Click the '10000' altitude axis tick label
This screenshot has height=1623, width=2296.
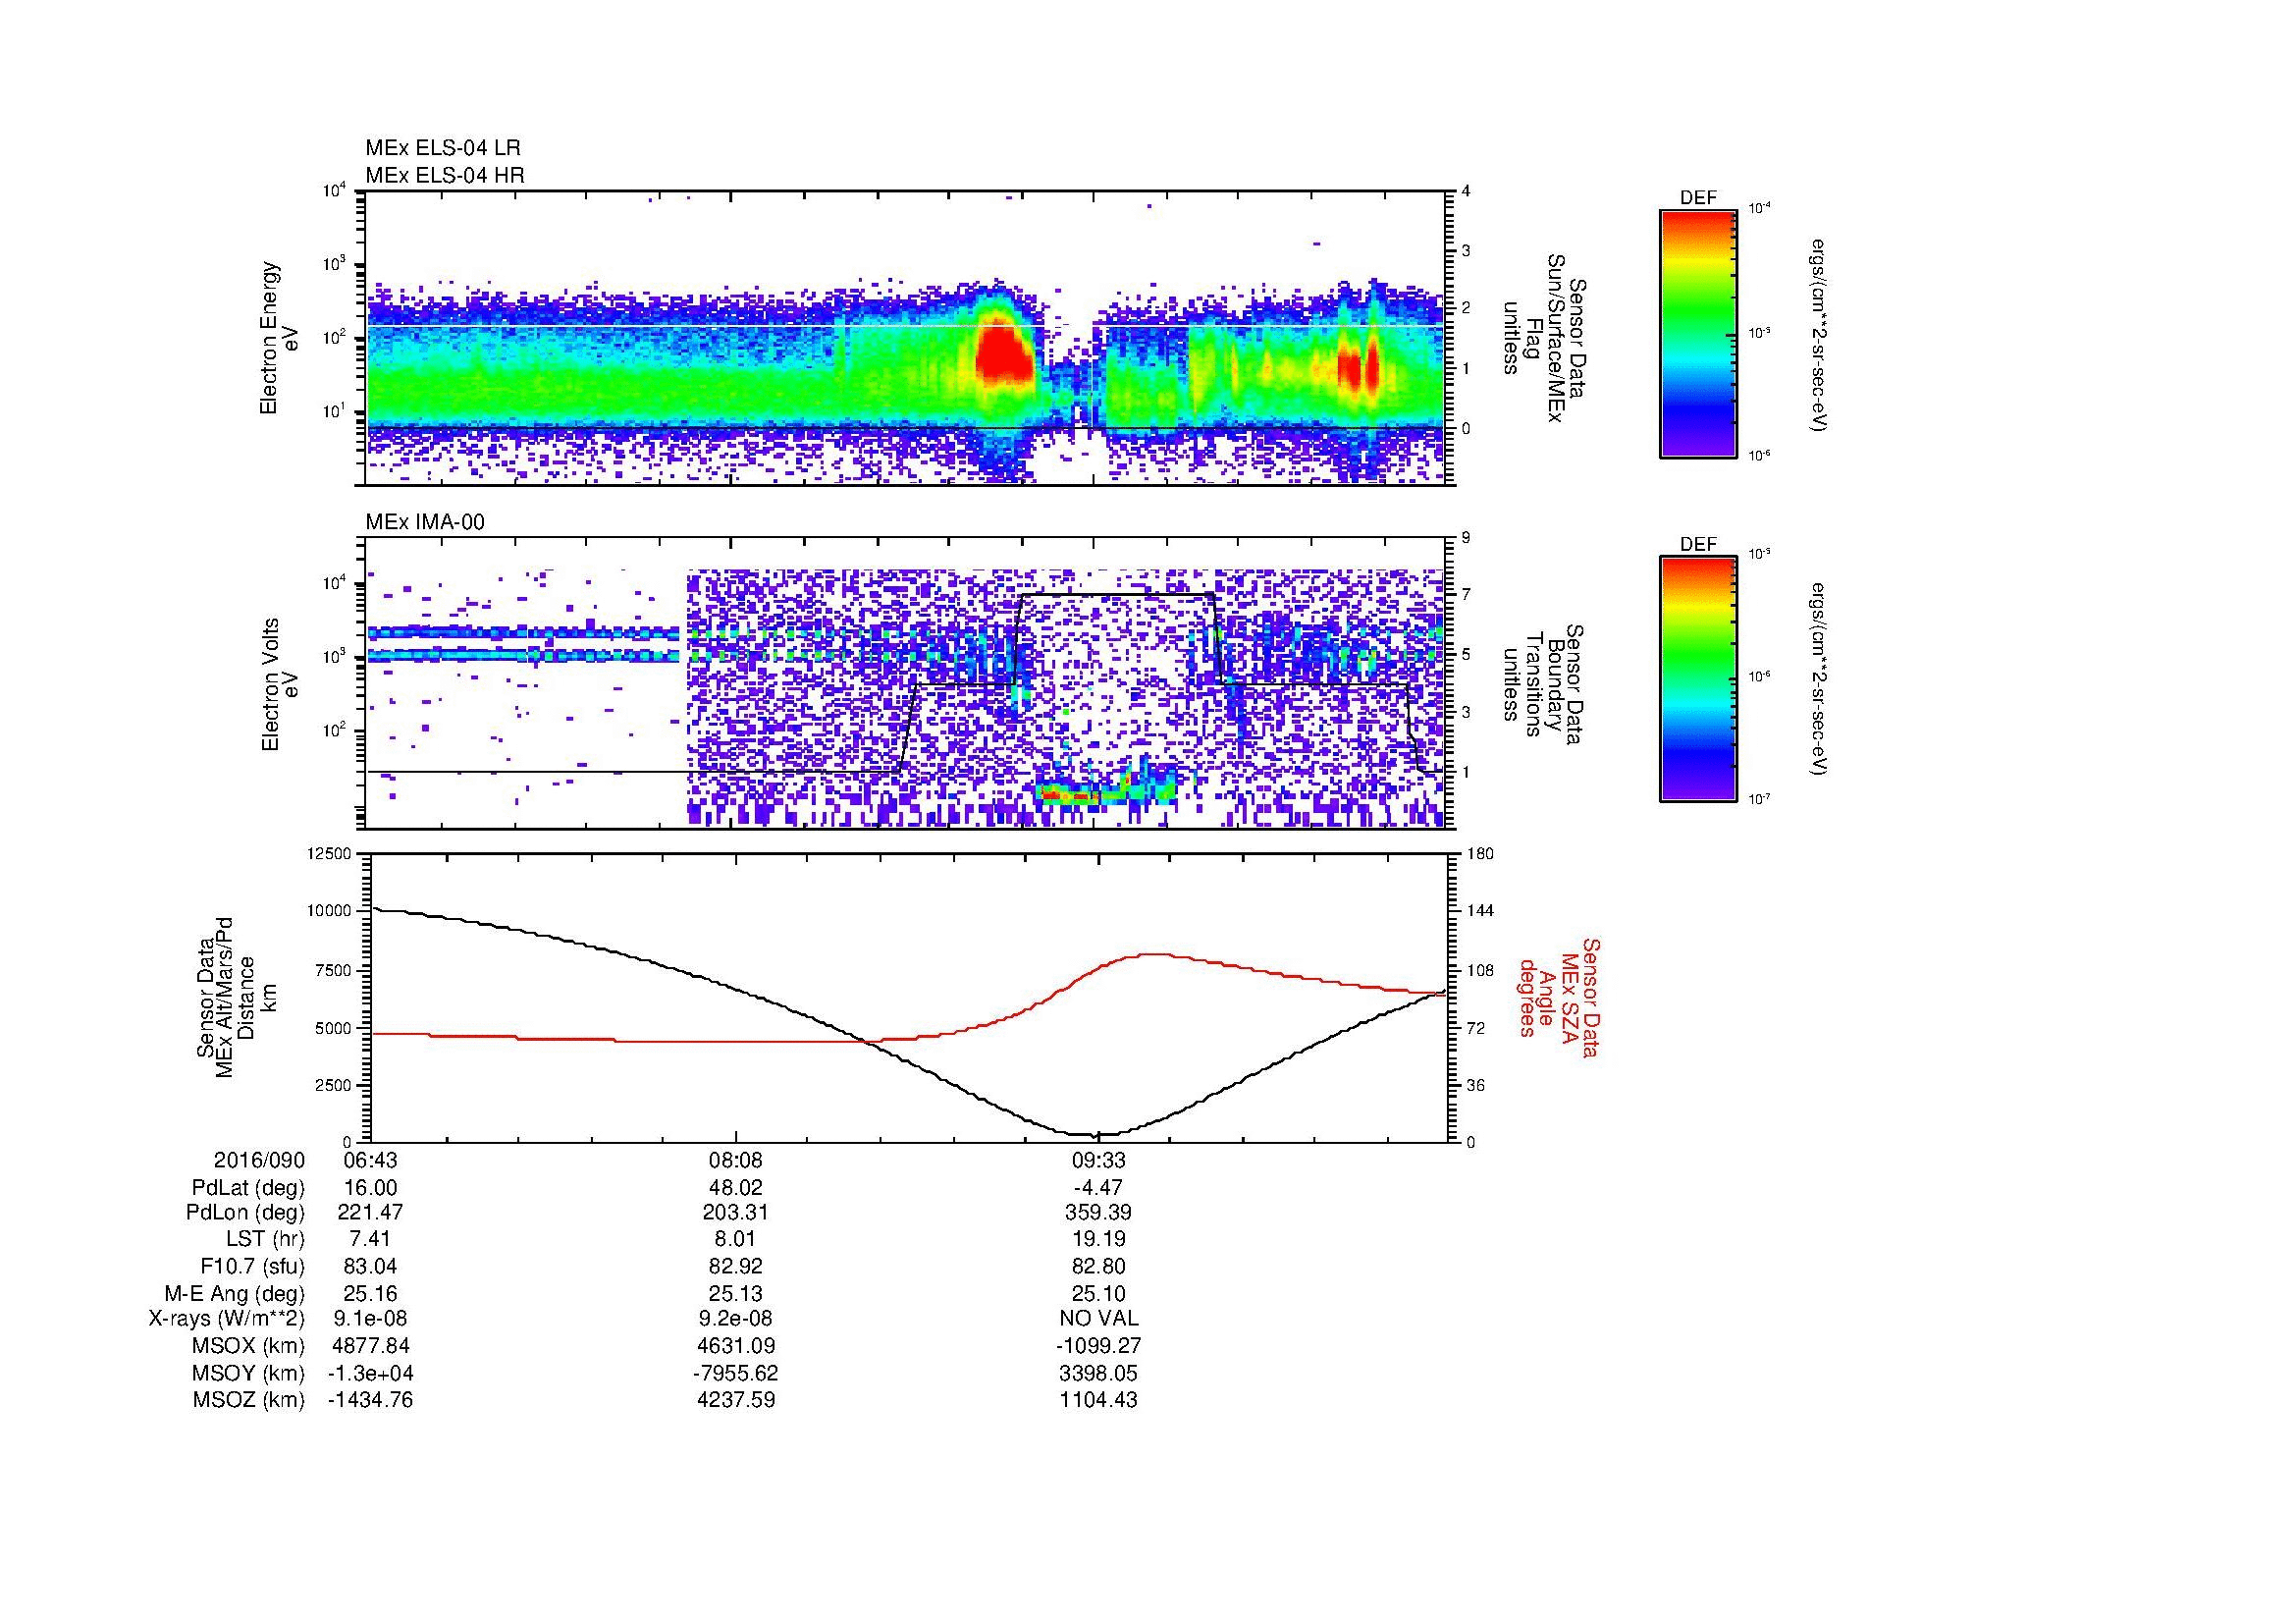point(330,911)
